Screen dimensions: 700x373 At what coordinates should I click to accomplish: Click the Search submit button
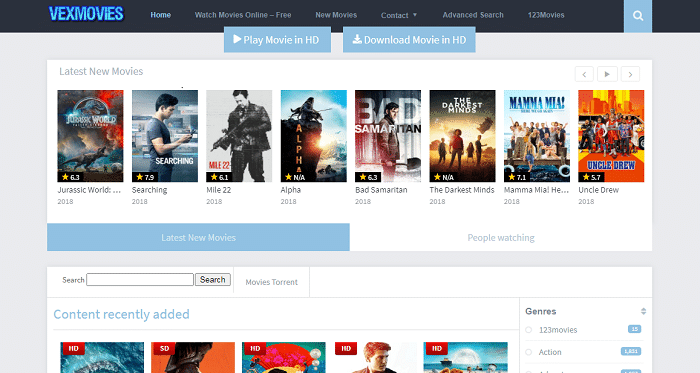pyautogui.click(x=213, y=280)
